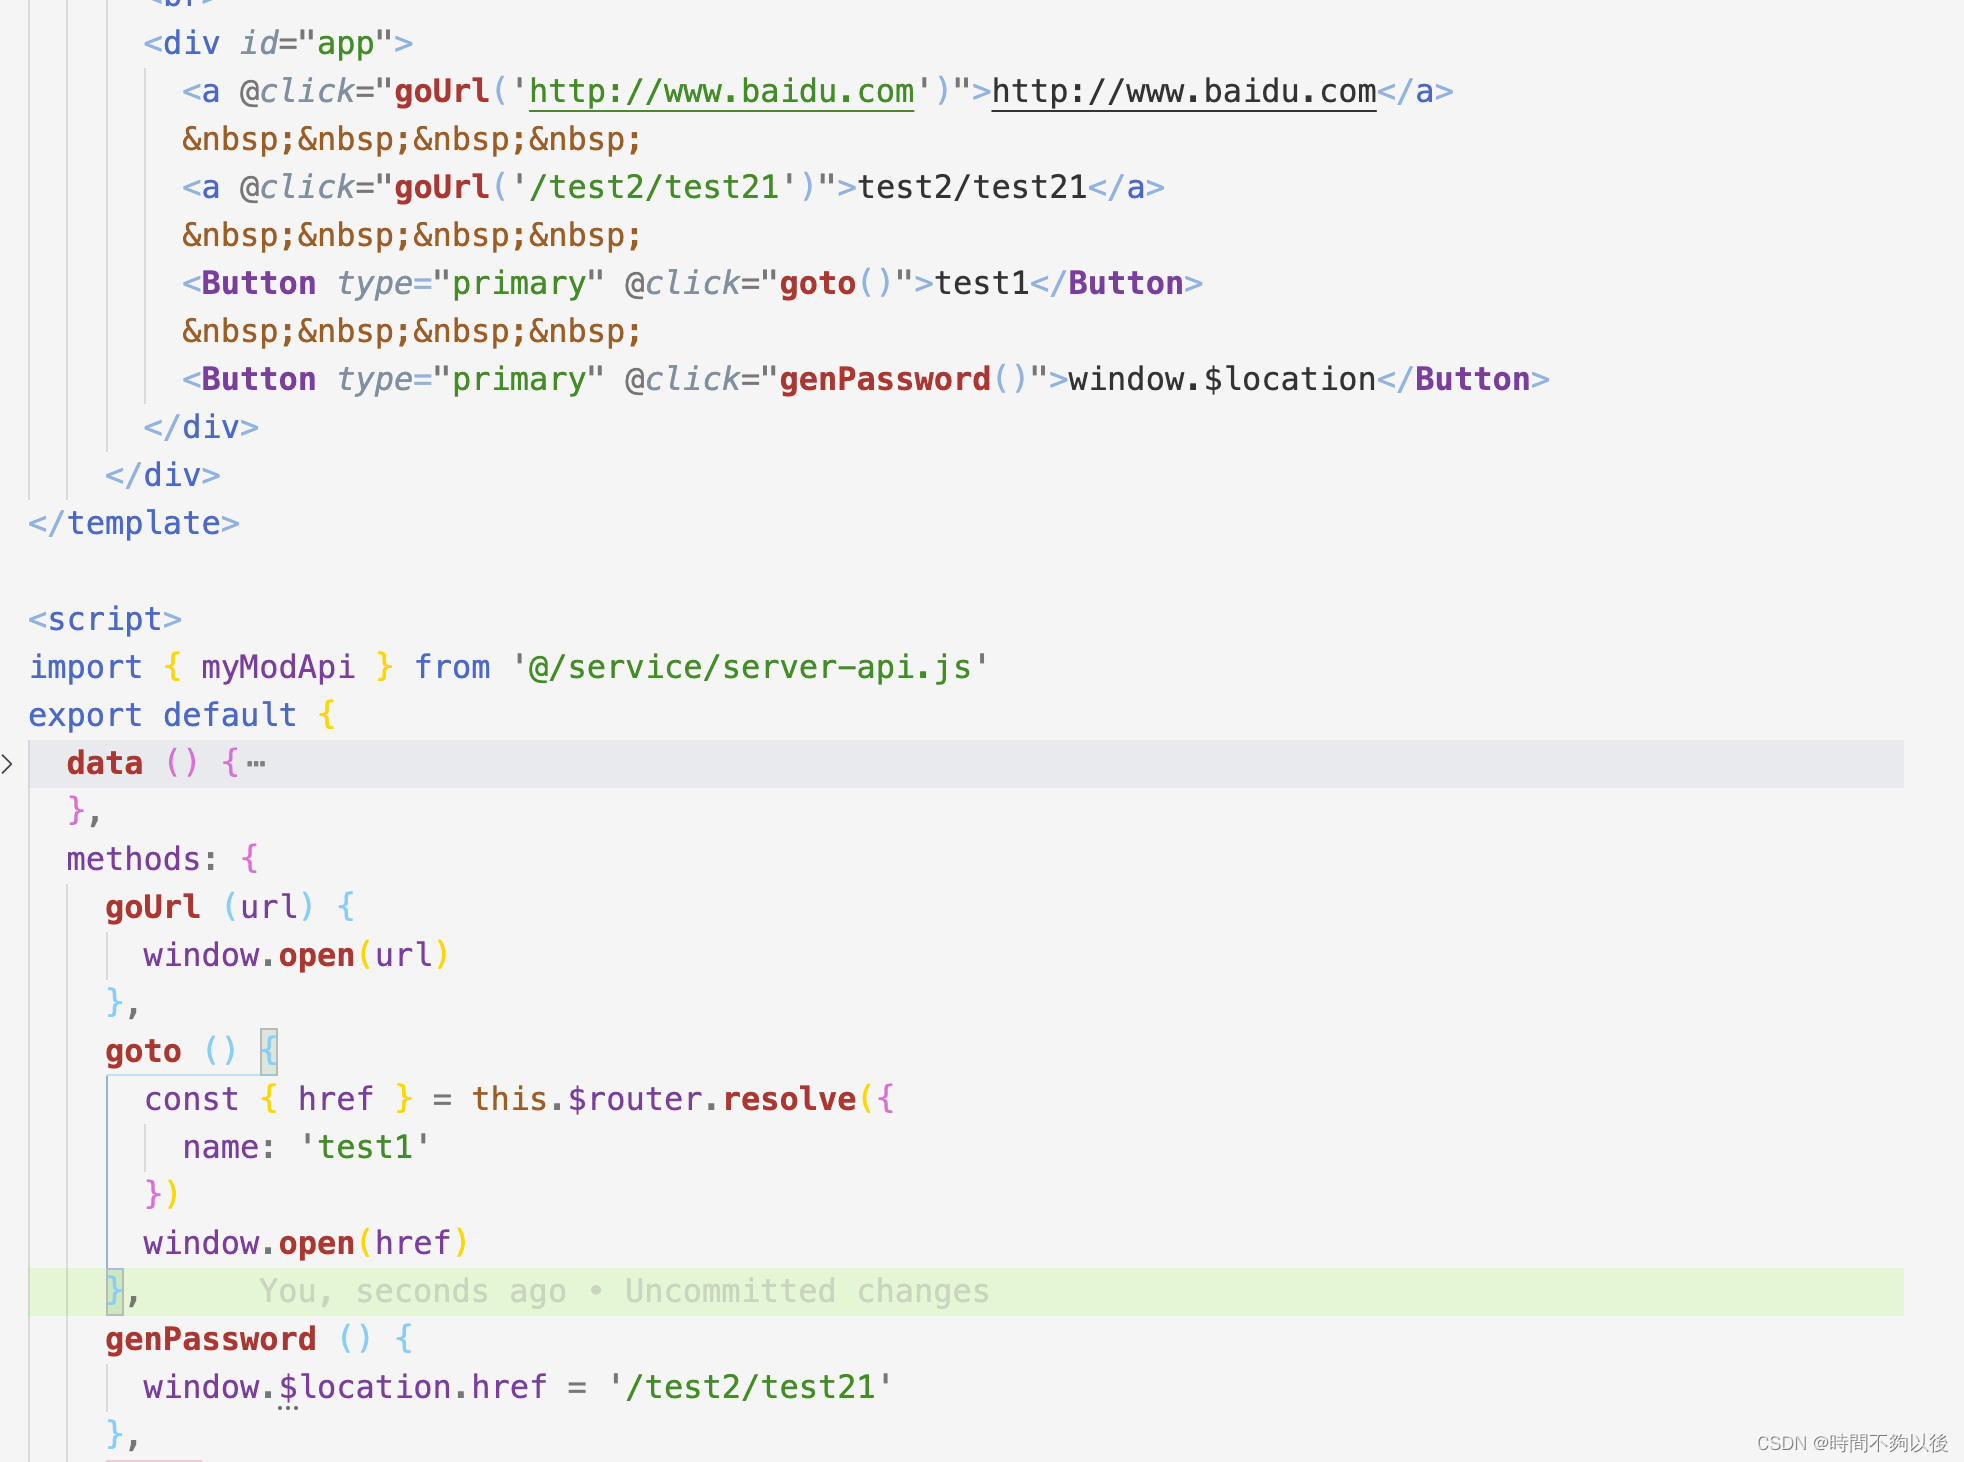Click the 'from' keyword in the import line
The width and height of the screenshot is (1964, 1462).
click(x=452, y=667)
